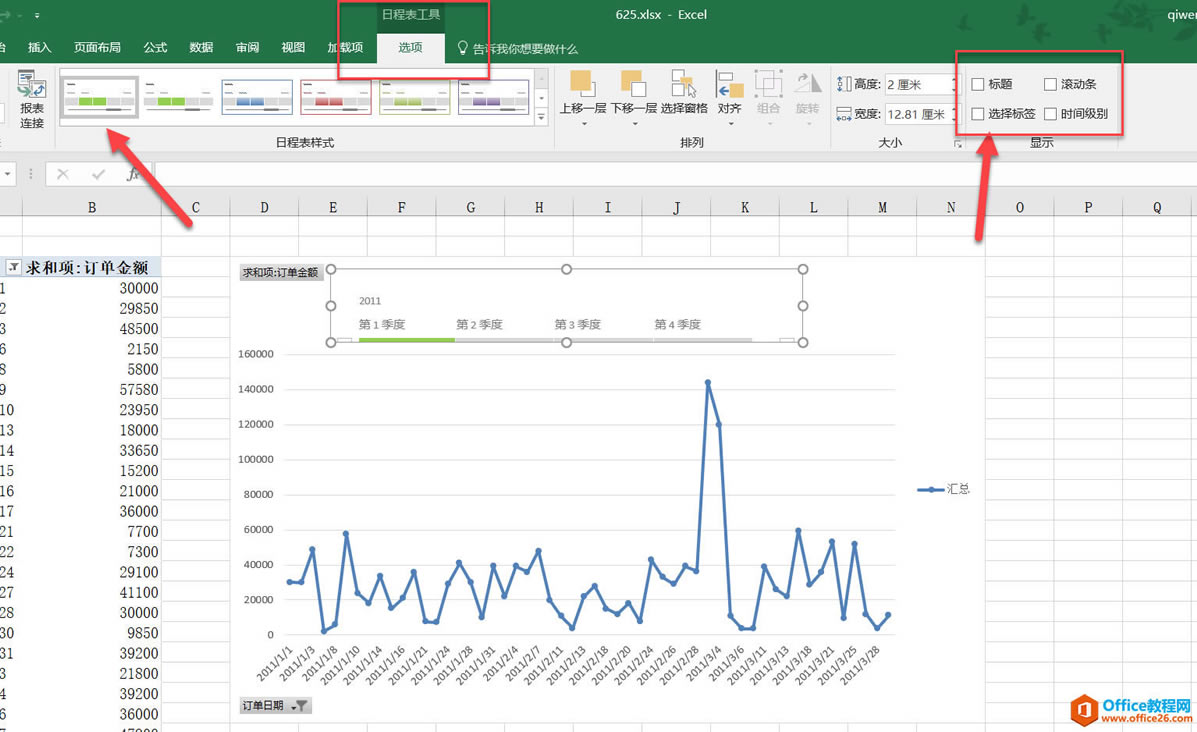
Task: Open the timeline style gallery more dropdown
Action: (x=541, y=116)
